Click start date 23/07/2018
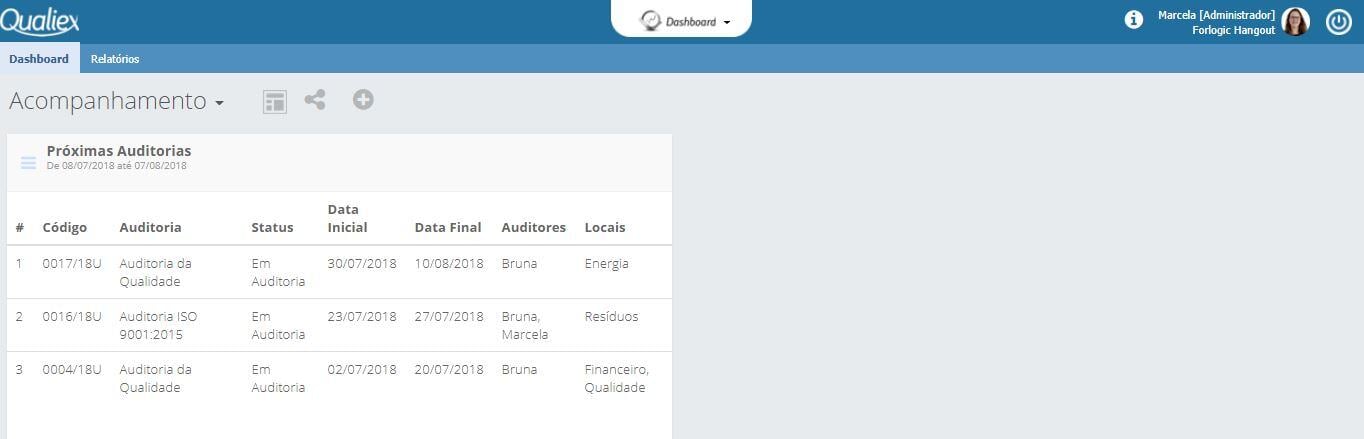Image resolution: width=1364 pixels, height=439 pixels. (362, 317)
